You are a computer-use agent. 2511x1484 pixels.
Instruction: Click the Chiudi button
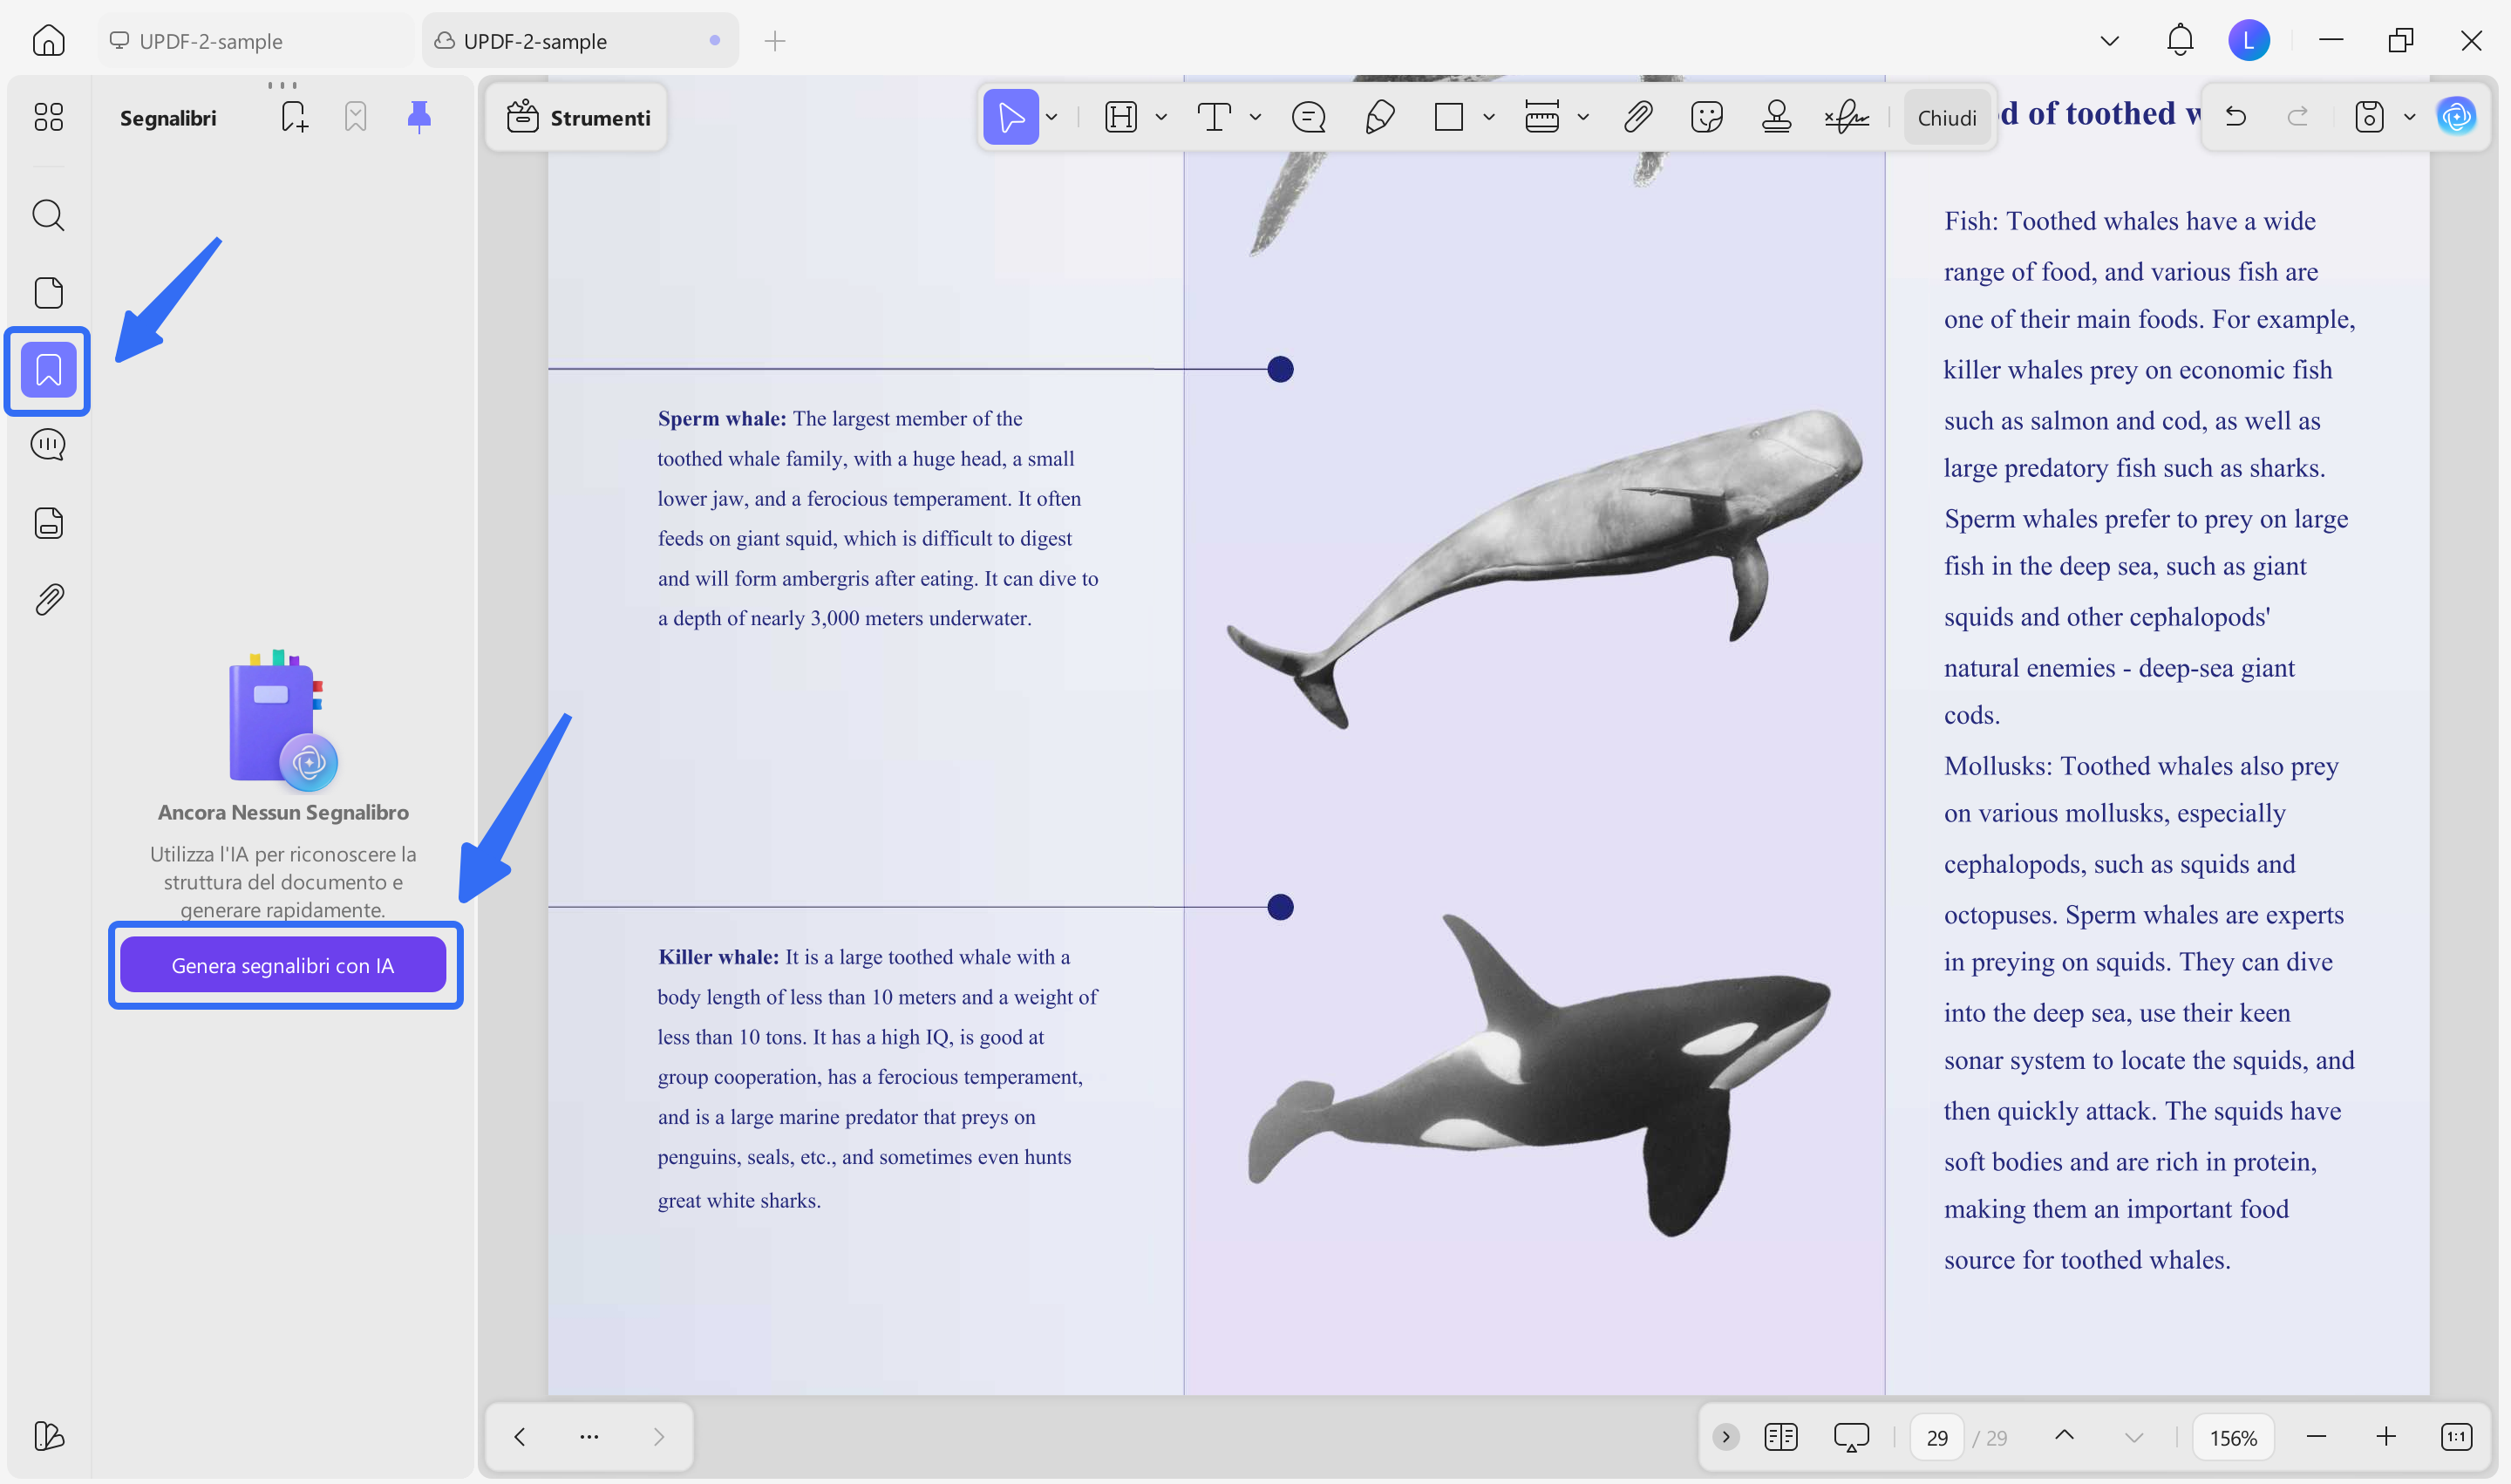[1946, 118]
